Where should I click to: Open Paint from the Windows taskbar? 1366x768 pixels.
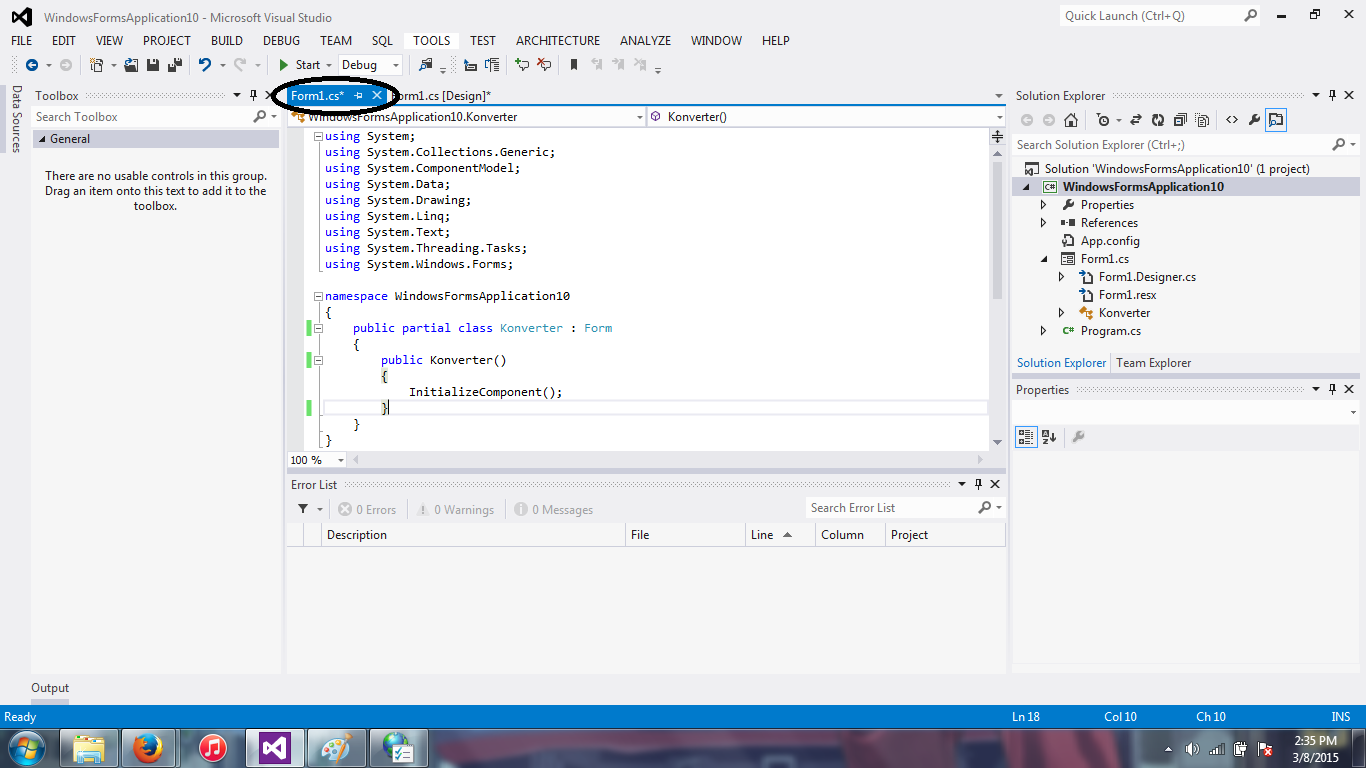(x=337, y=747)
